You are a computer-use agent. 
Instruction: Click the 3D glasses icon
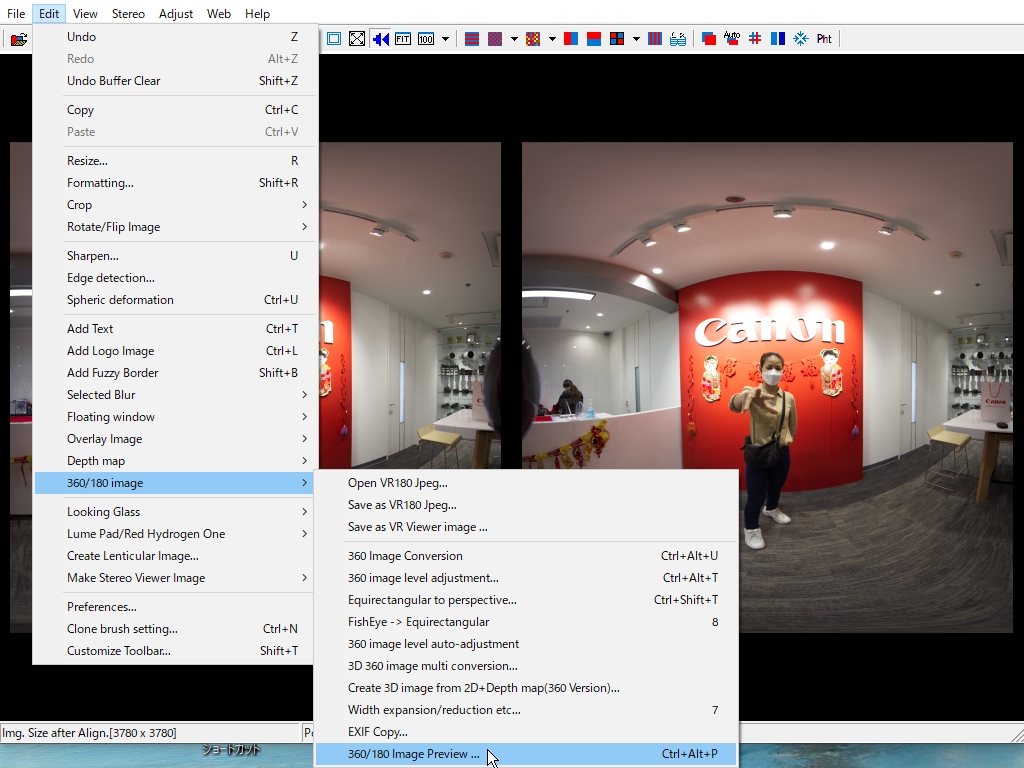click(x=678, y=39)
